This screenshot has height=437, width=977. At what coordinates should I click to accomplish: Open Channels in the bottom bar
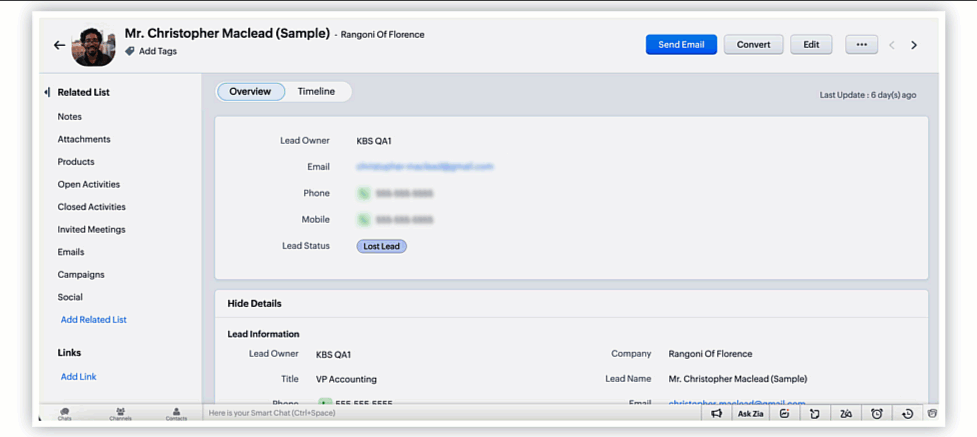(120, 413)
